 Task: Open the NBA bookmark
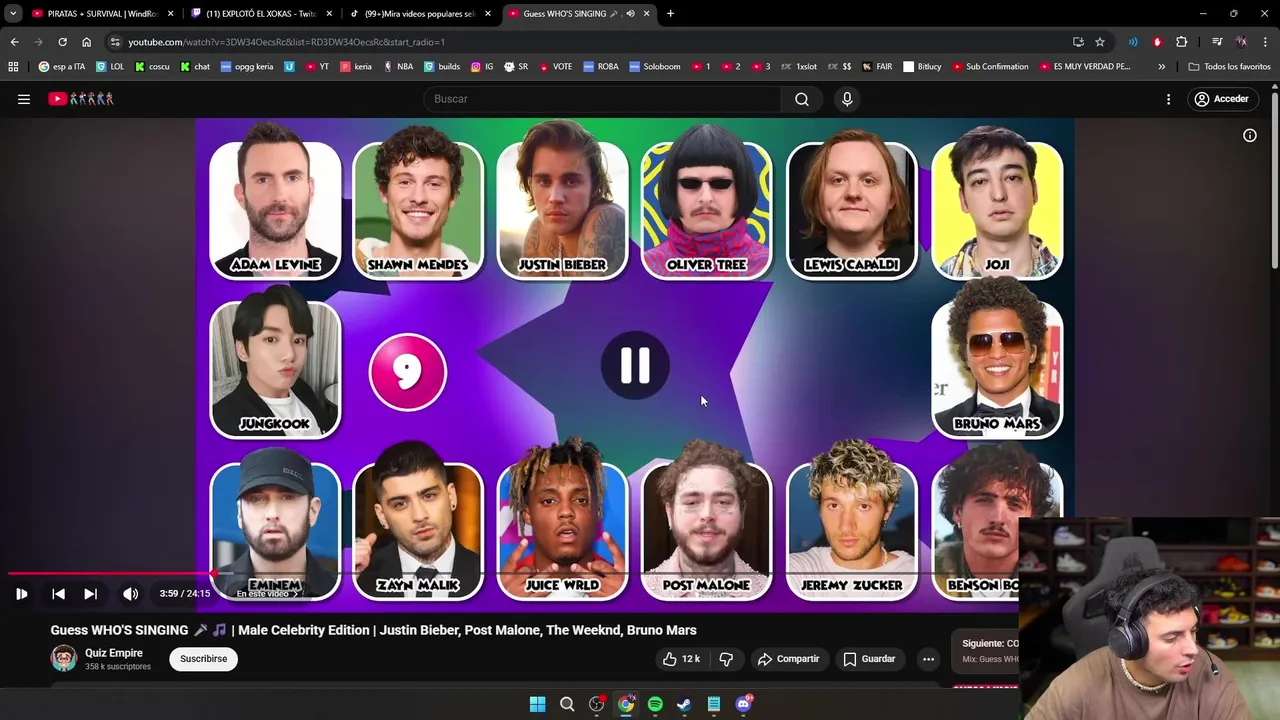point(397,67)
